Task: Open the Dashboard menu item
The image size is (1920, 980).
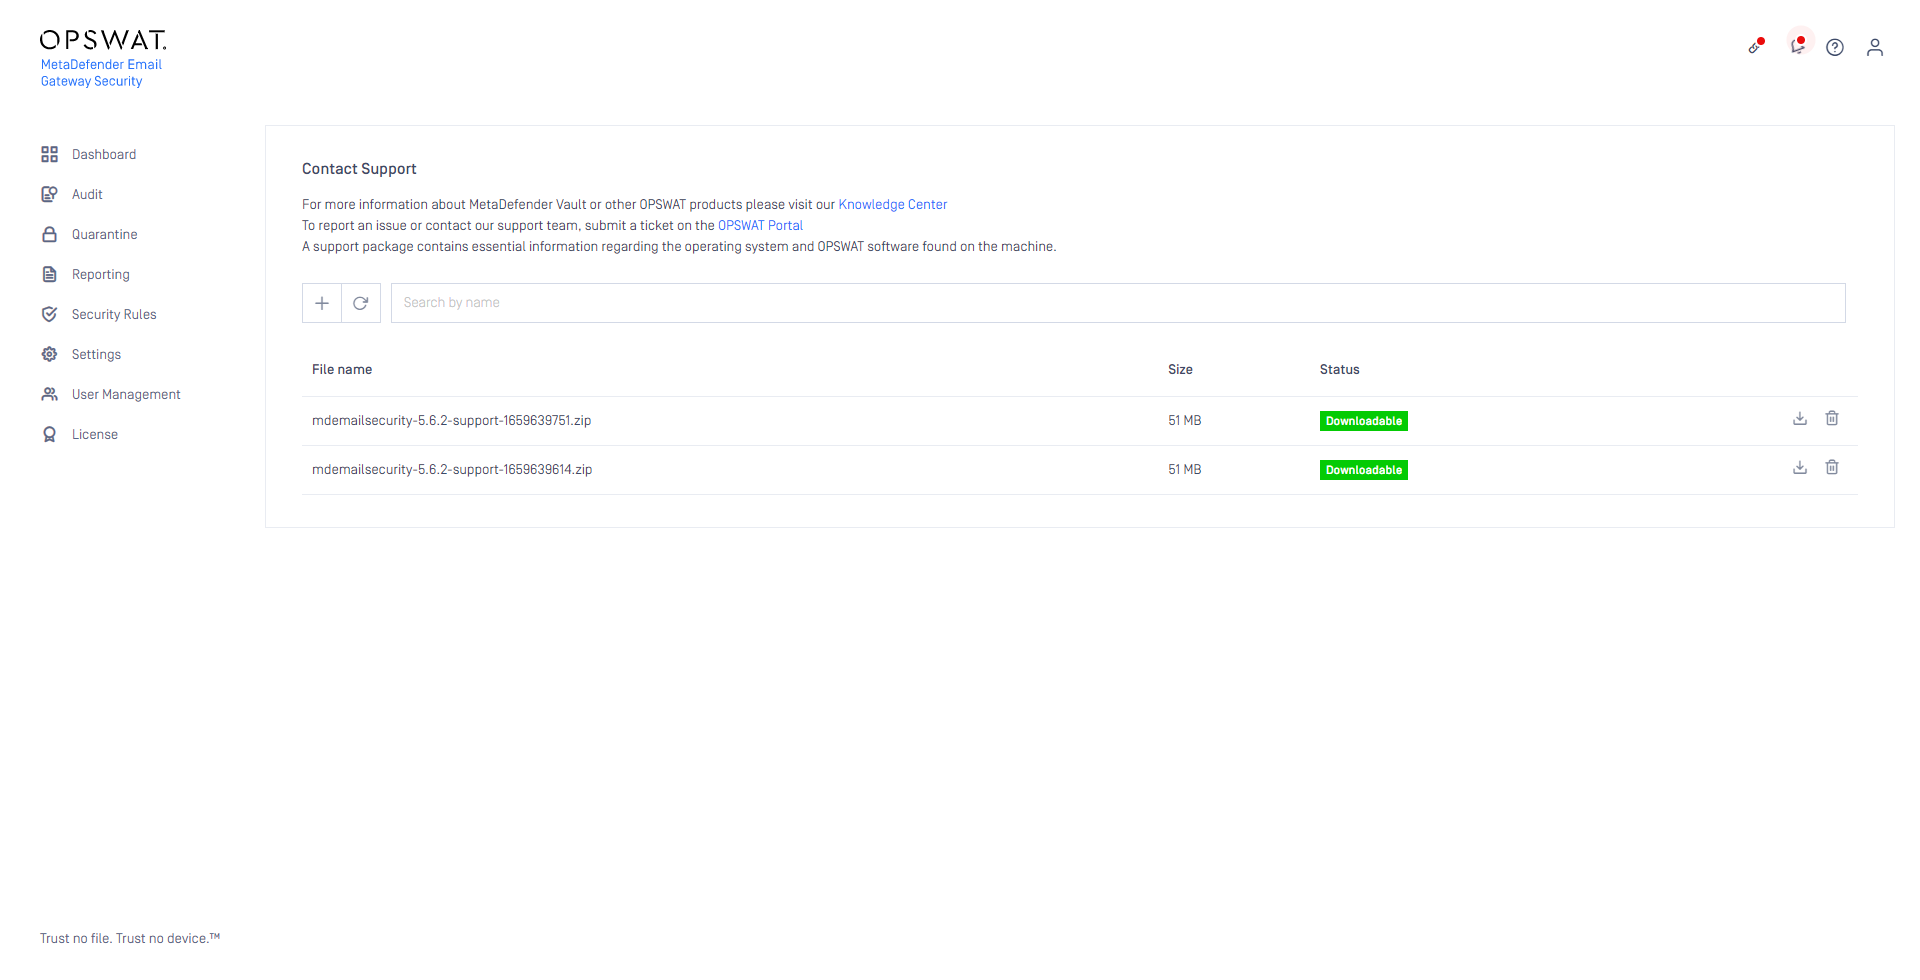Action: (x=104, y=154)
